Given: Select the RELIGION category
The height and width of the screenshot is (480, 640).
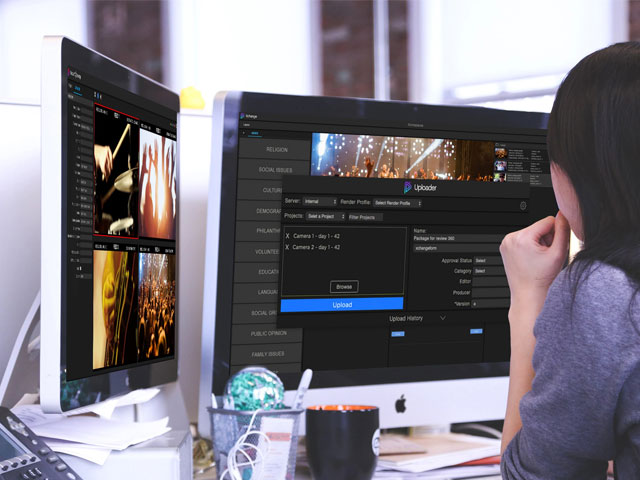Looking at the screenshot, I should point(275,149).
